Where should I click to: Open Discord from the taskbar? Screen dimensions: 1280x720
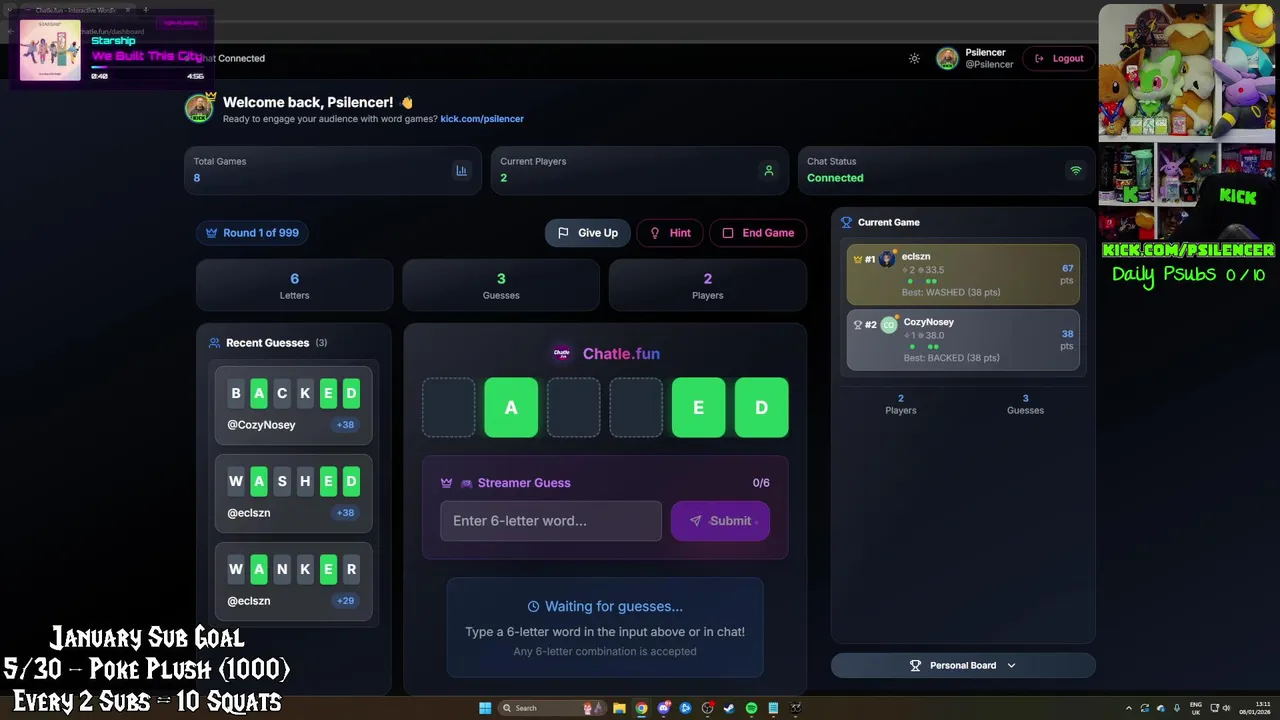663,708
